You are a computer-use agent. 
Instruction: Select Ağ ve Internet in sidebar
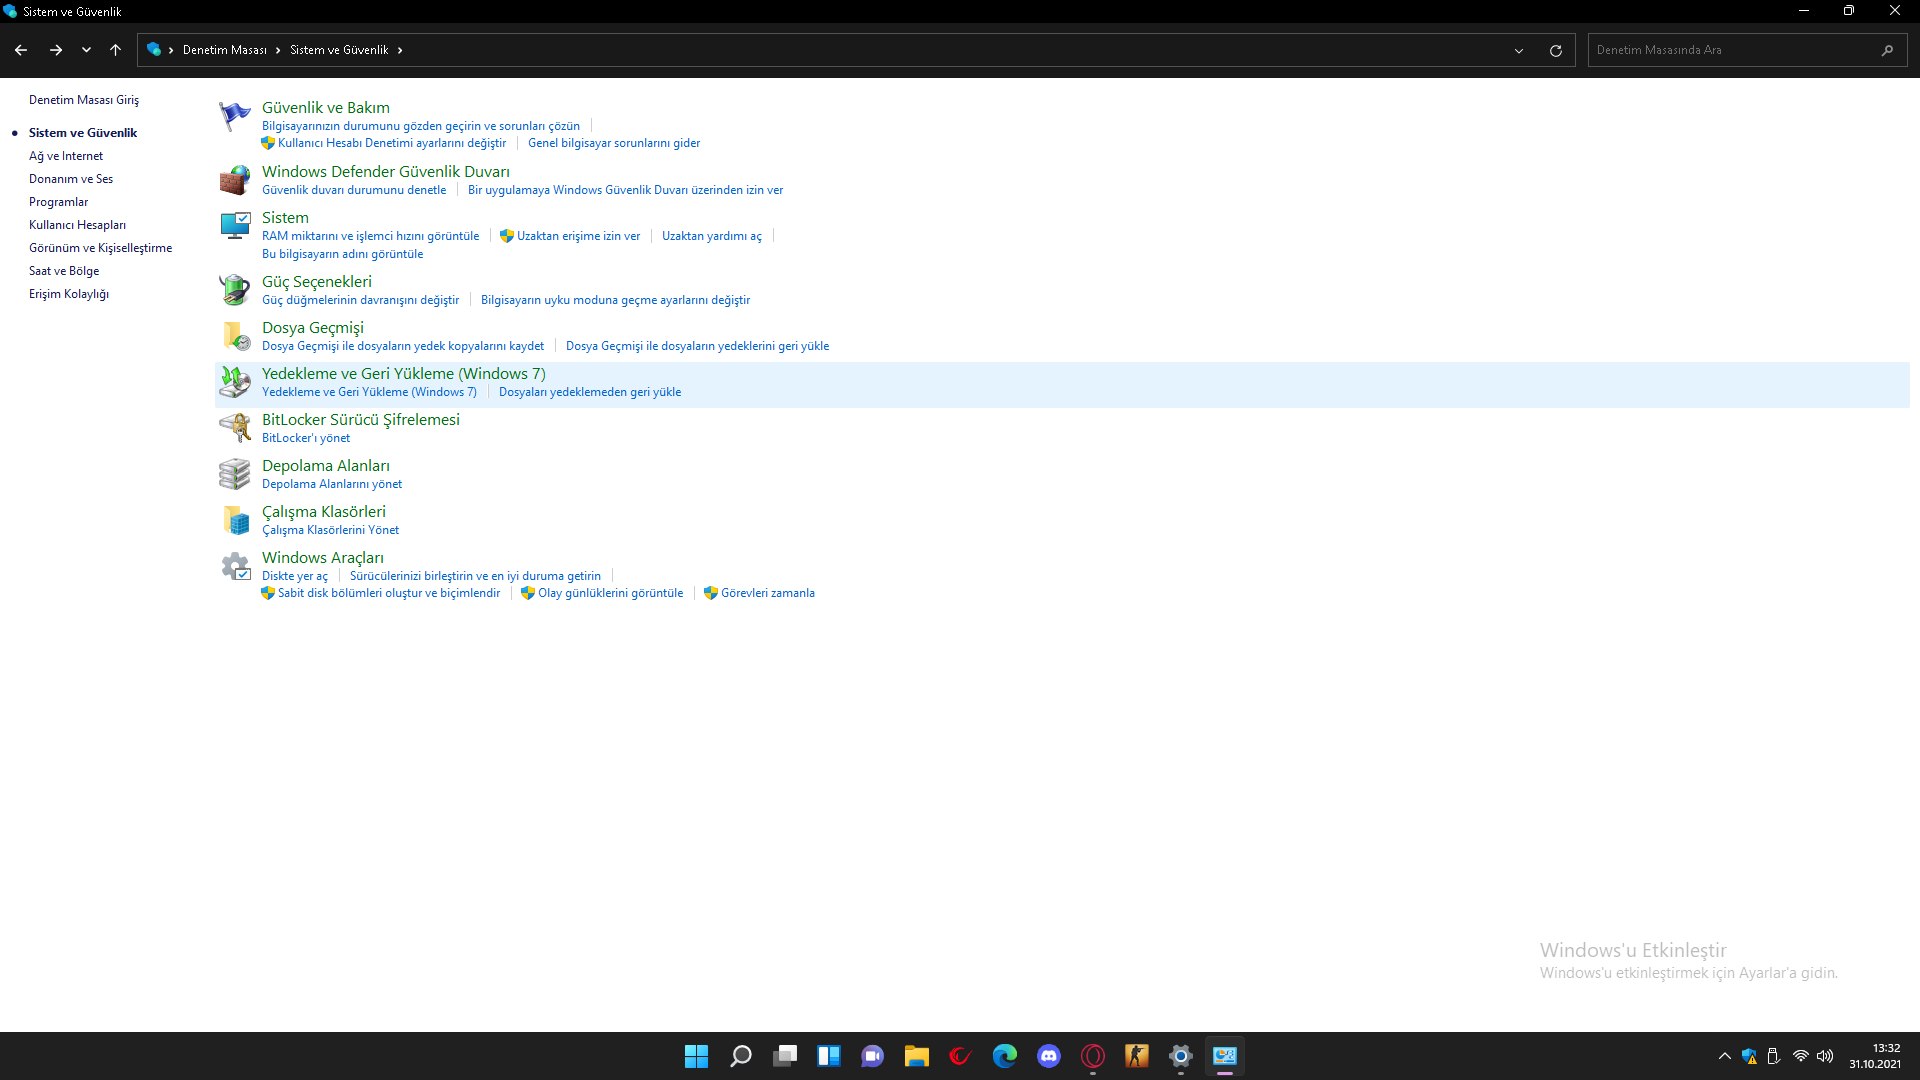66,156
